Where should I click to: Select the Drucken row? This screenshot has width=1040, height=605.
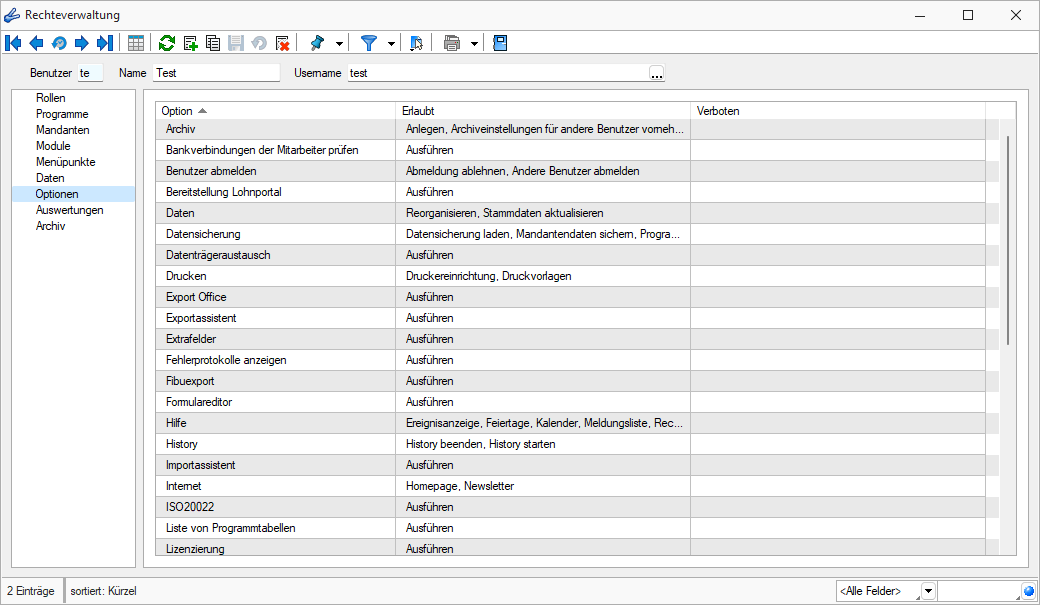click(570, 276)
